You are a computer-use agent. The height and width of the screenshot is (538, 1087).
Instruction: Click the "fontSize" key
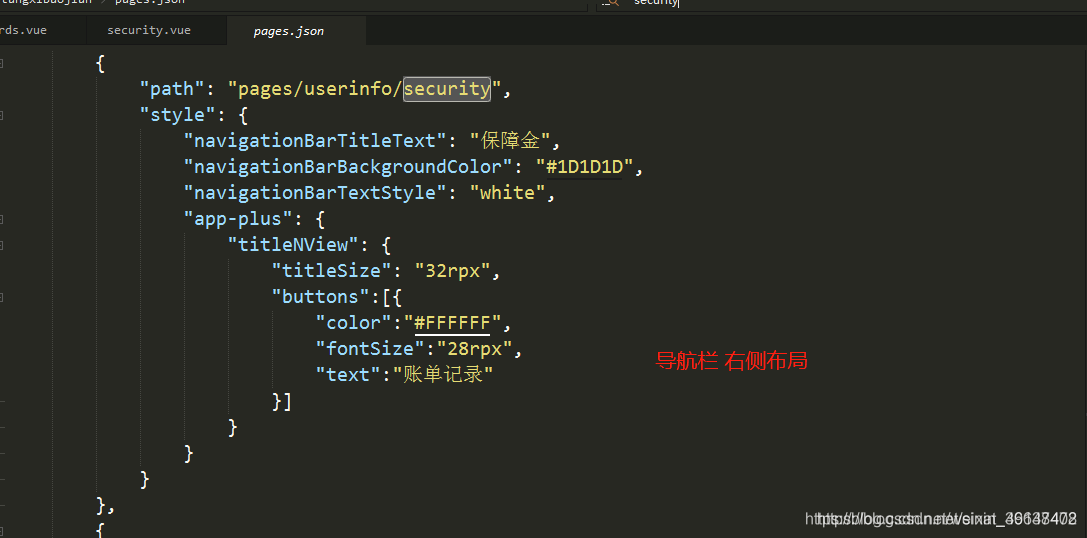(368, 349)
